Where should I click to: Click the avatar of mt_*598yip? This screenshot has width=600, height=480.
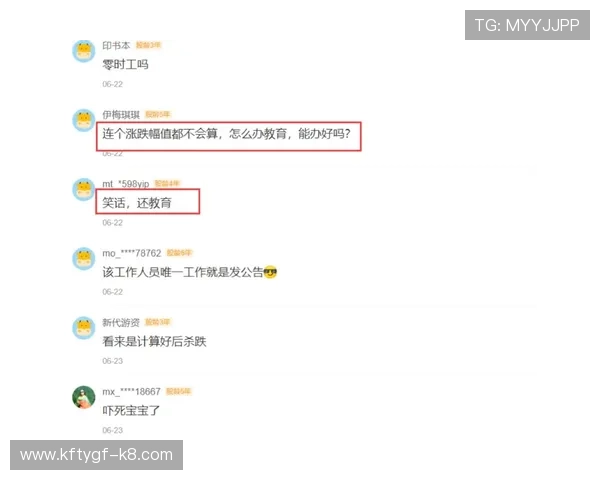84,189
